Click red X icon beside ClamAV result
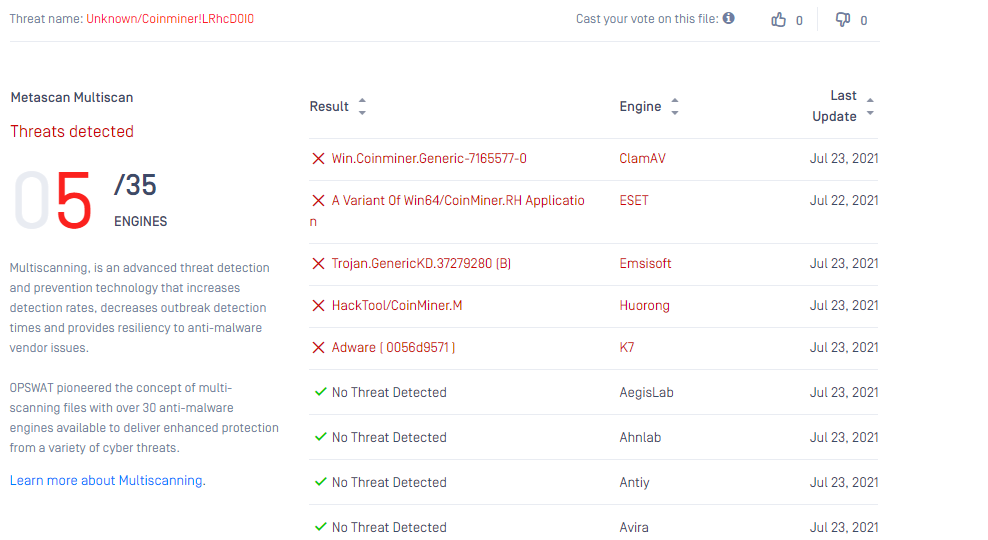 318,159
